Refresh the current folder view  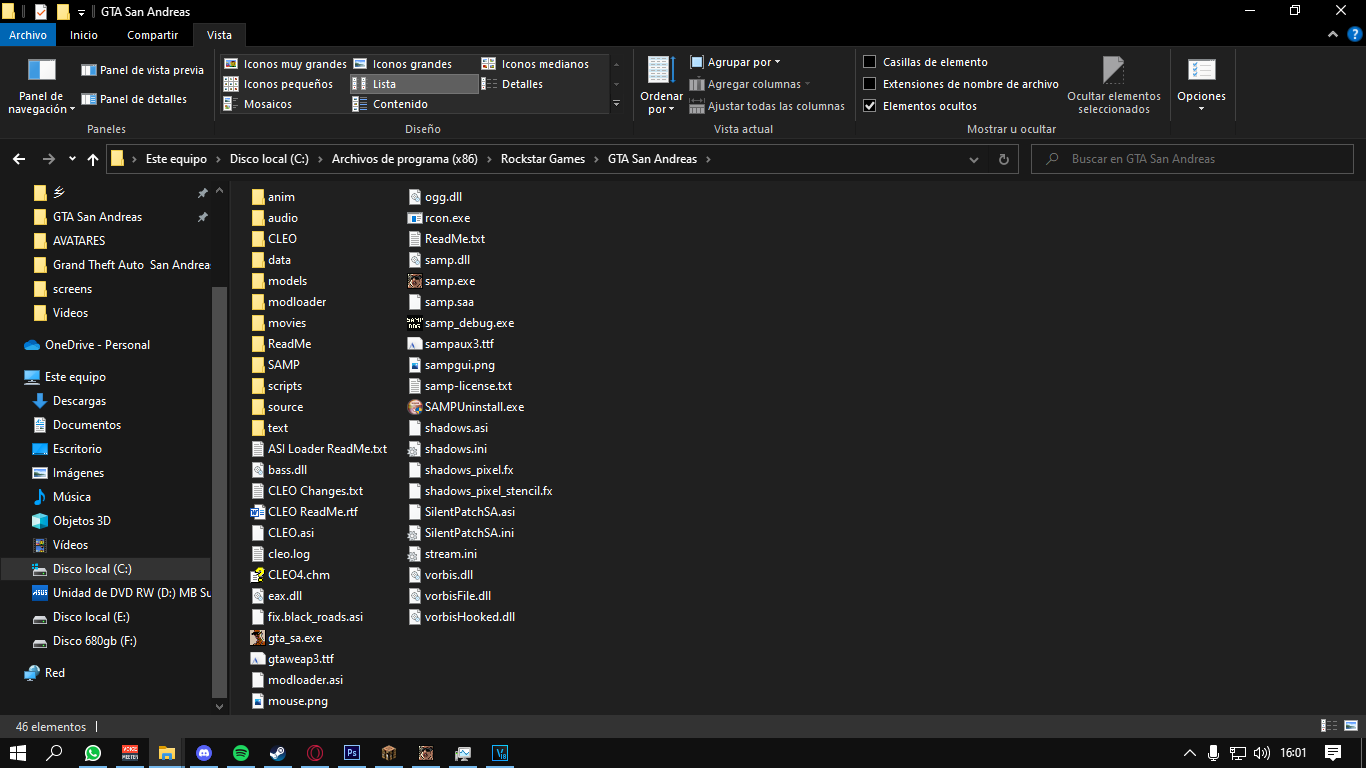(x=1003, y=159)
